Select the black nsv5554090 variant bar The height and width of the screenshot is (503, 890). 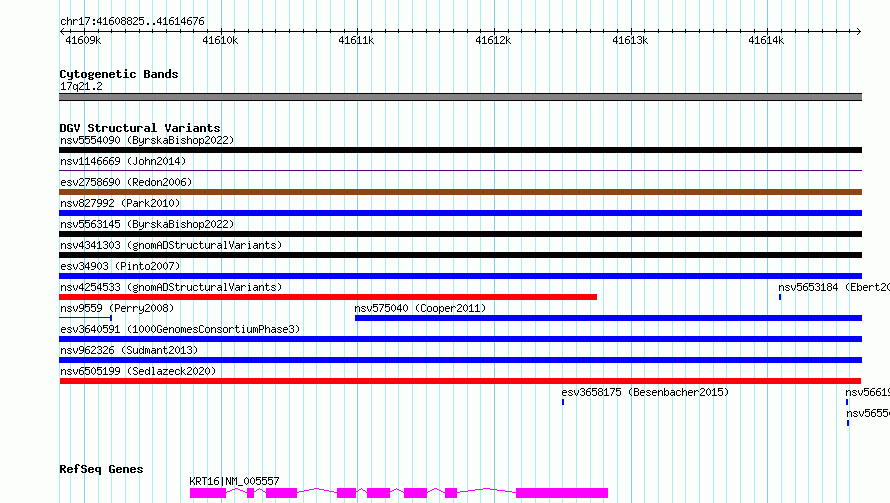pos(460,150)
